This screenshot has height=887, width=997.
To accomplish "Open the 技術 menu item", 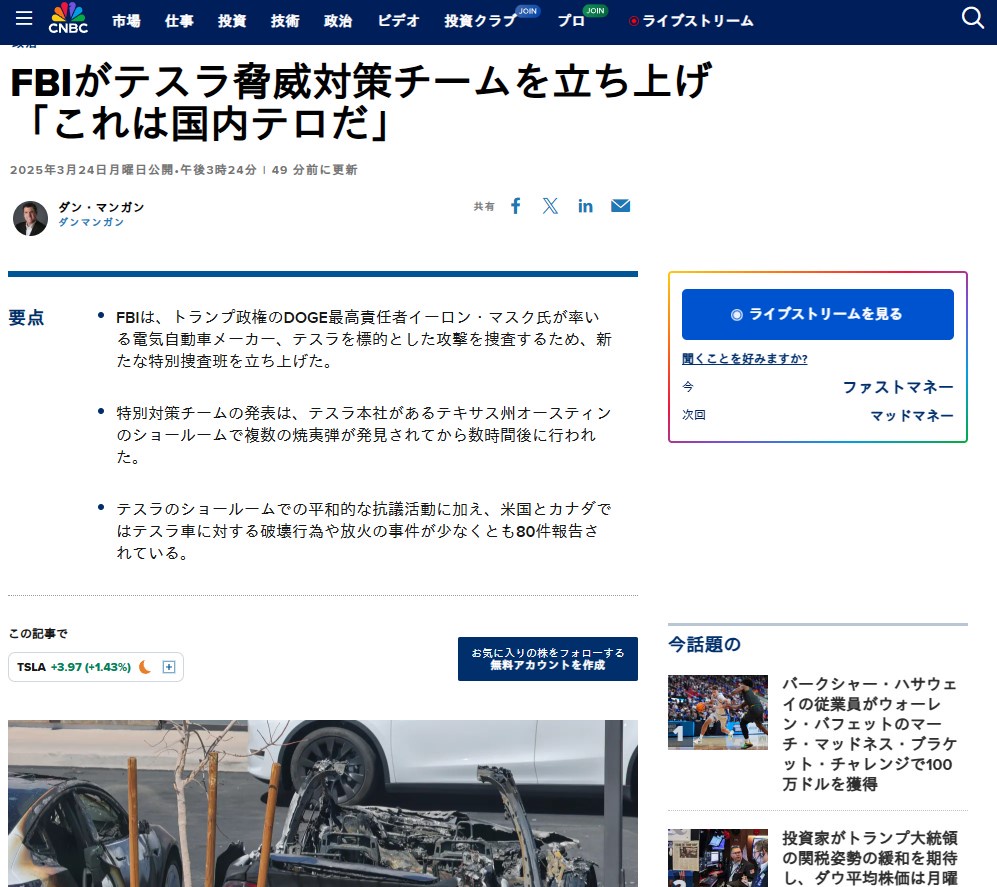I will pos(285,21).
